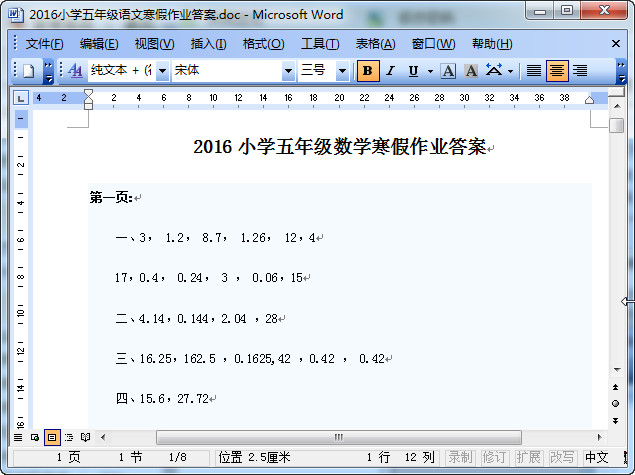Open the 文件(F) menu
The image size is (635, 475).
point(45,44)
